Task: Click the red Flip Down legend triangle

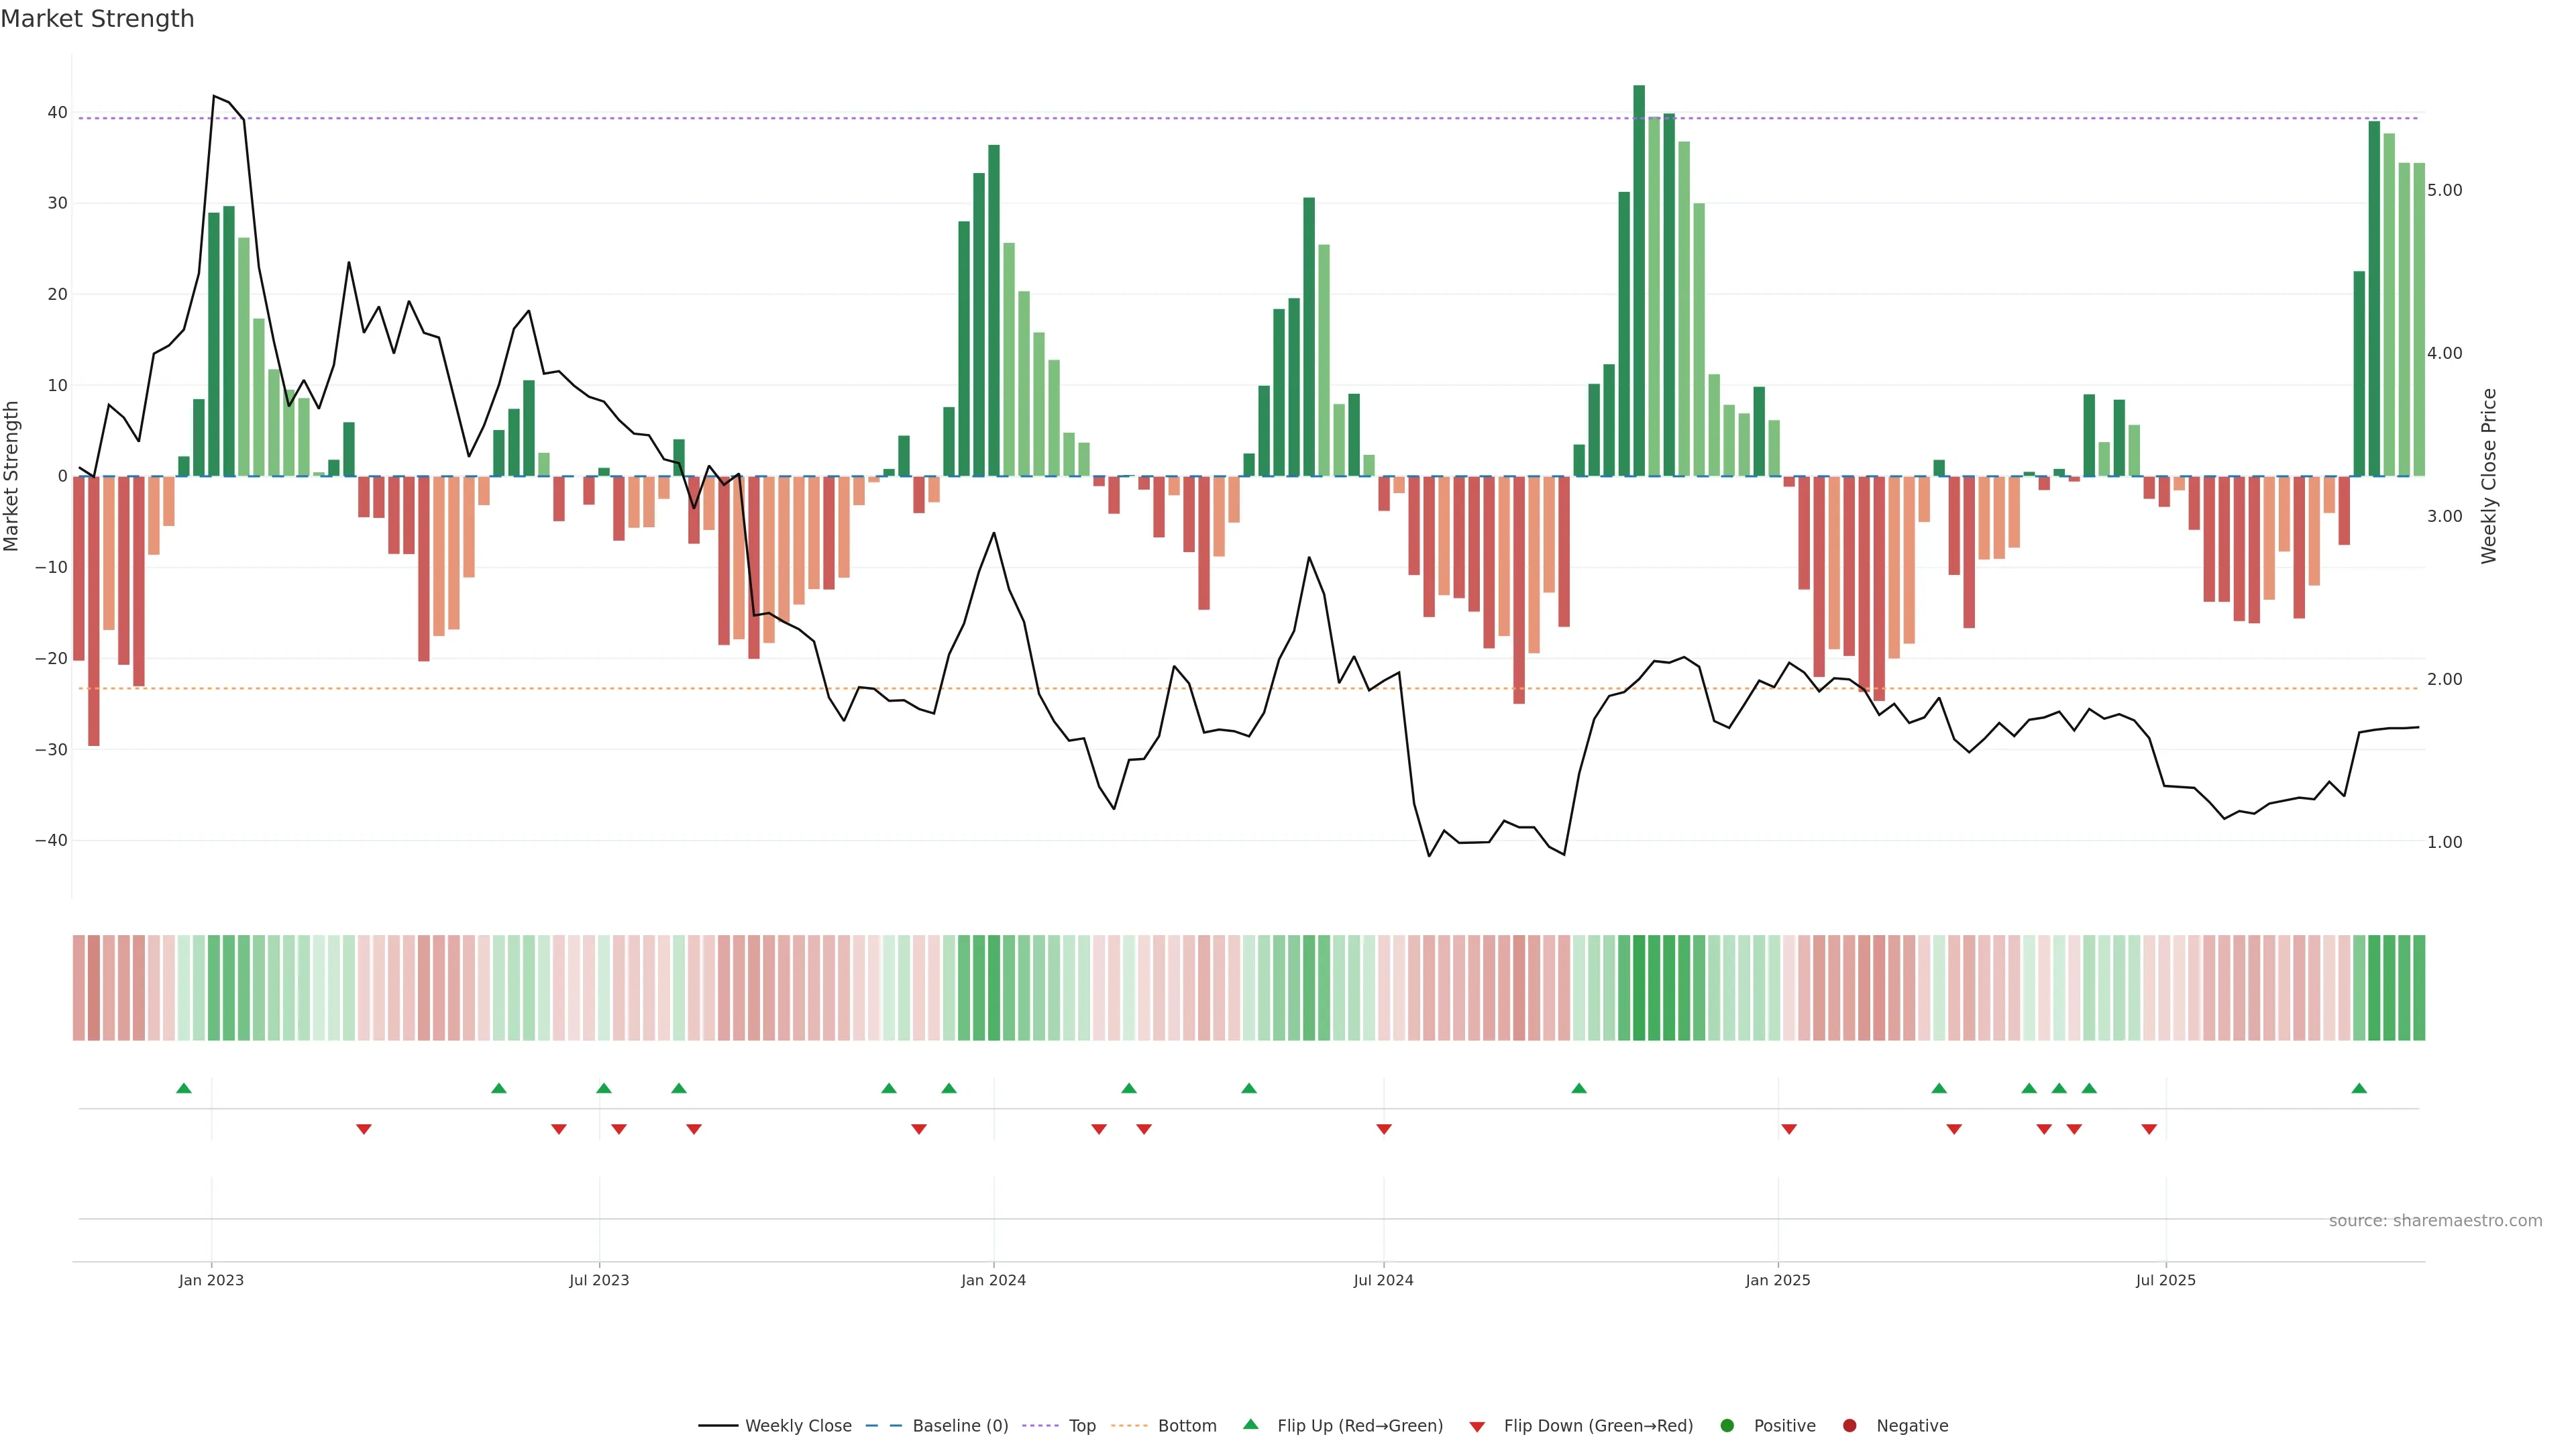Action: pos(1477,1427)
